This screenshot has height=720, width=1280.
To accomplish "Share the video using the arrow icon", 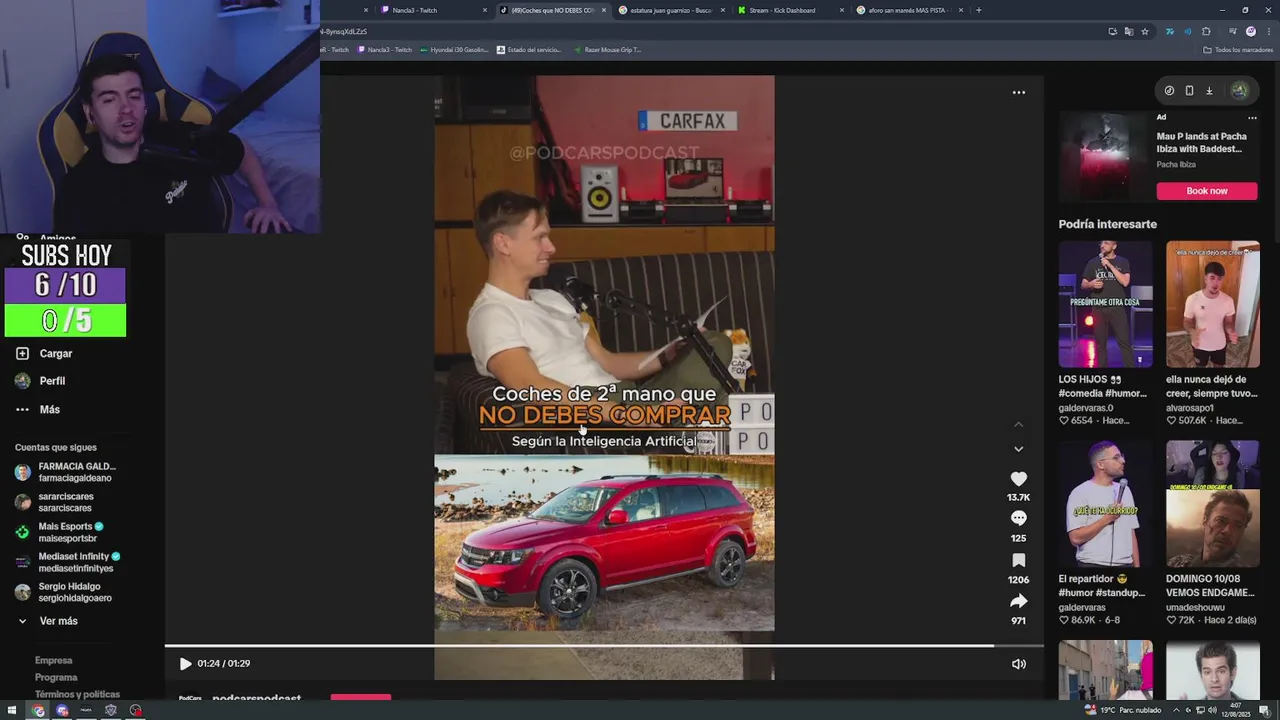I will (1018, 601).
